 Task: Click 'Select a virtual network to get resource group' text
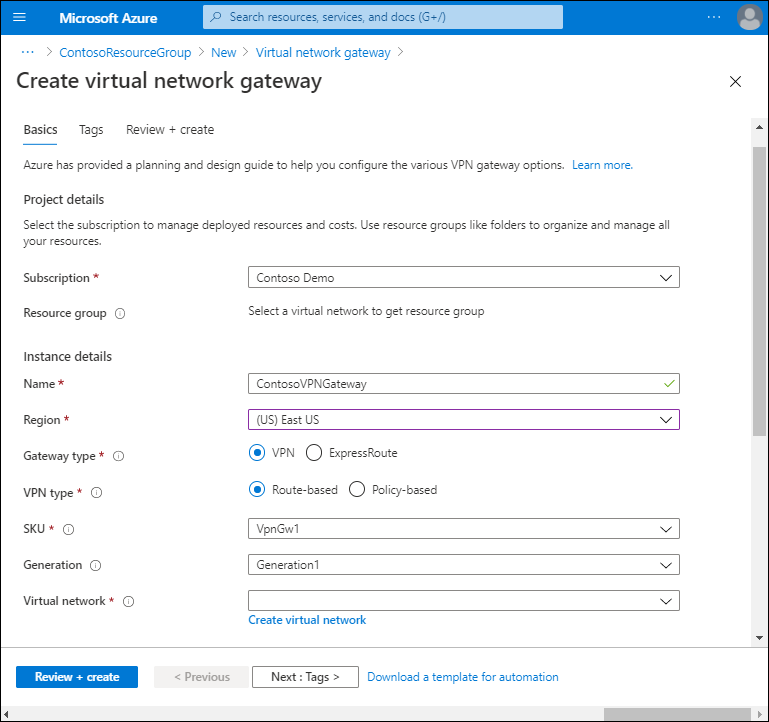(366, 311)
